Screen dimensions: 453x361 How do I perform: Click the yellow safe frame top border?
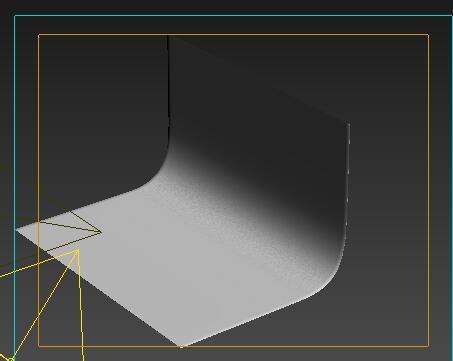coord(233,34)
